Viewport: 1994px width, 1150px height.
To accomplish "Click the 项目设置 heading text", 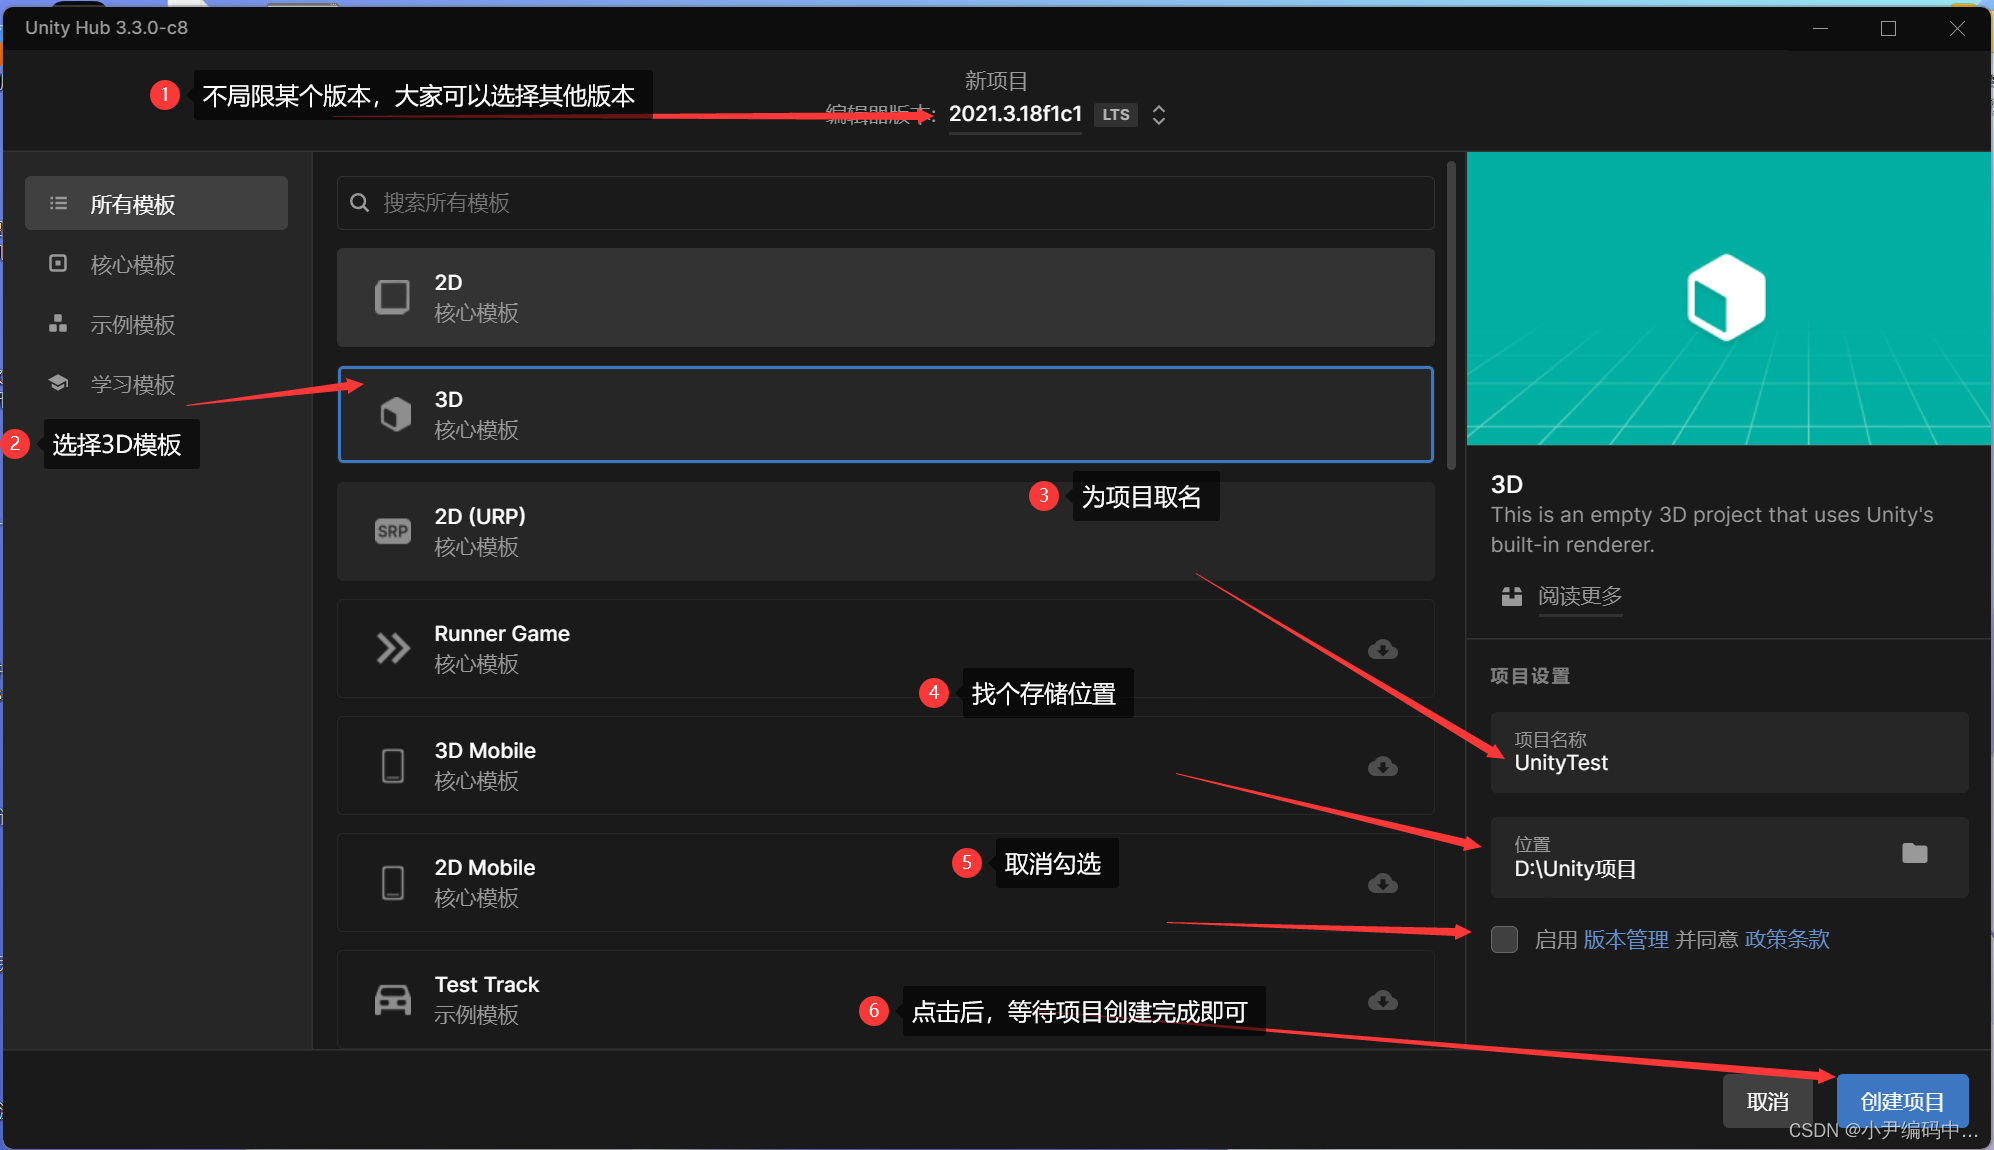I will pyautogui.click(x=1530, y=676).
